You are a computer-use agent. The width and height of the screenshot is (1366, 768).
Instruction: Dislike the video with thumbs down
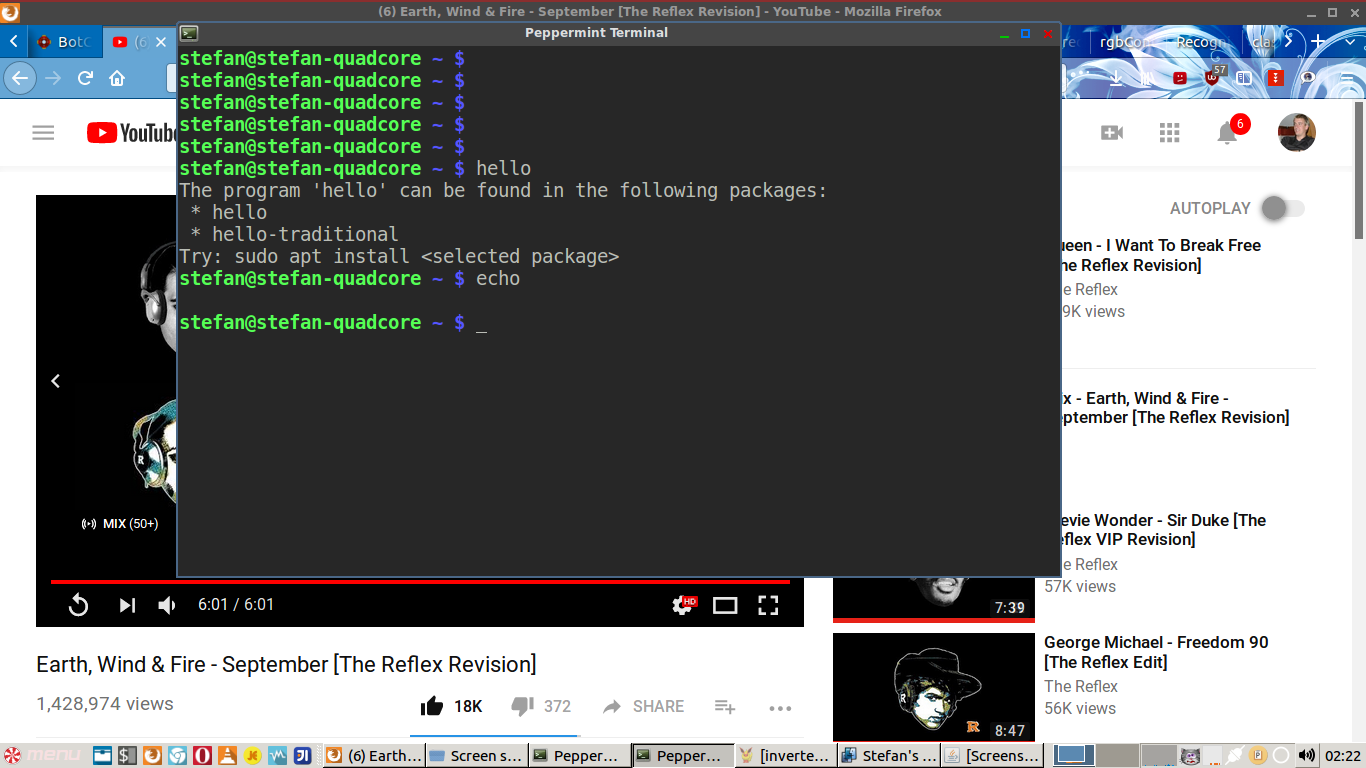[x=522, y=707]
